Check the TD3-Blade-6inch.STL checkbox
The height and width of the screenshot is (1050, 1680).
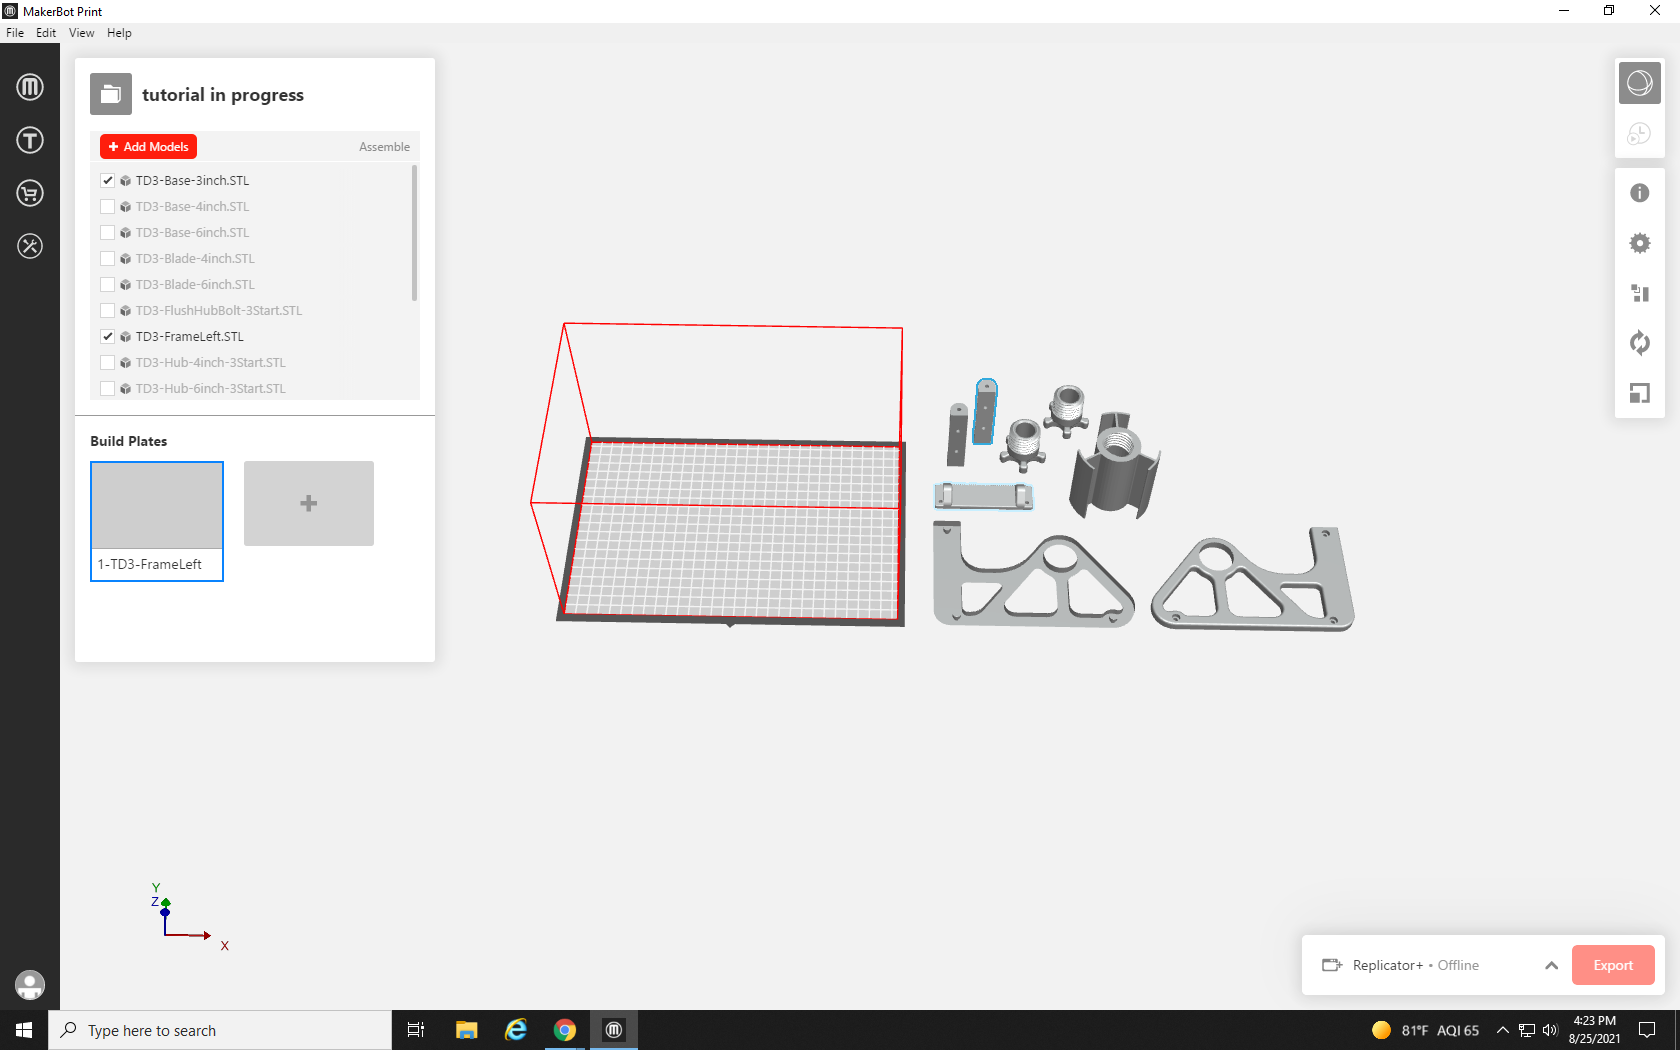point(108,285)
